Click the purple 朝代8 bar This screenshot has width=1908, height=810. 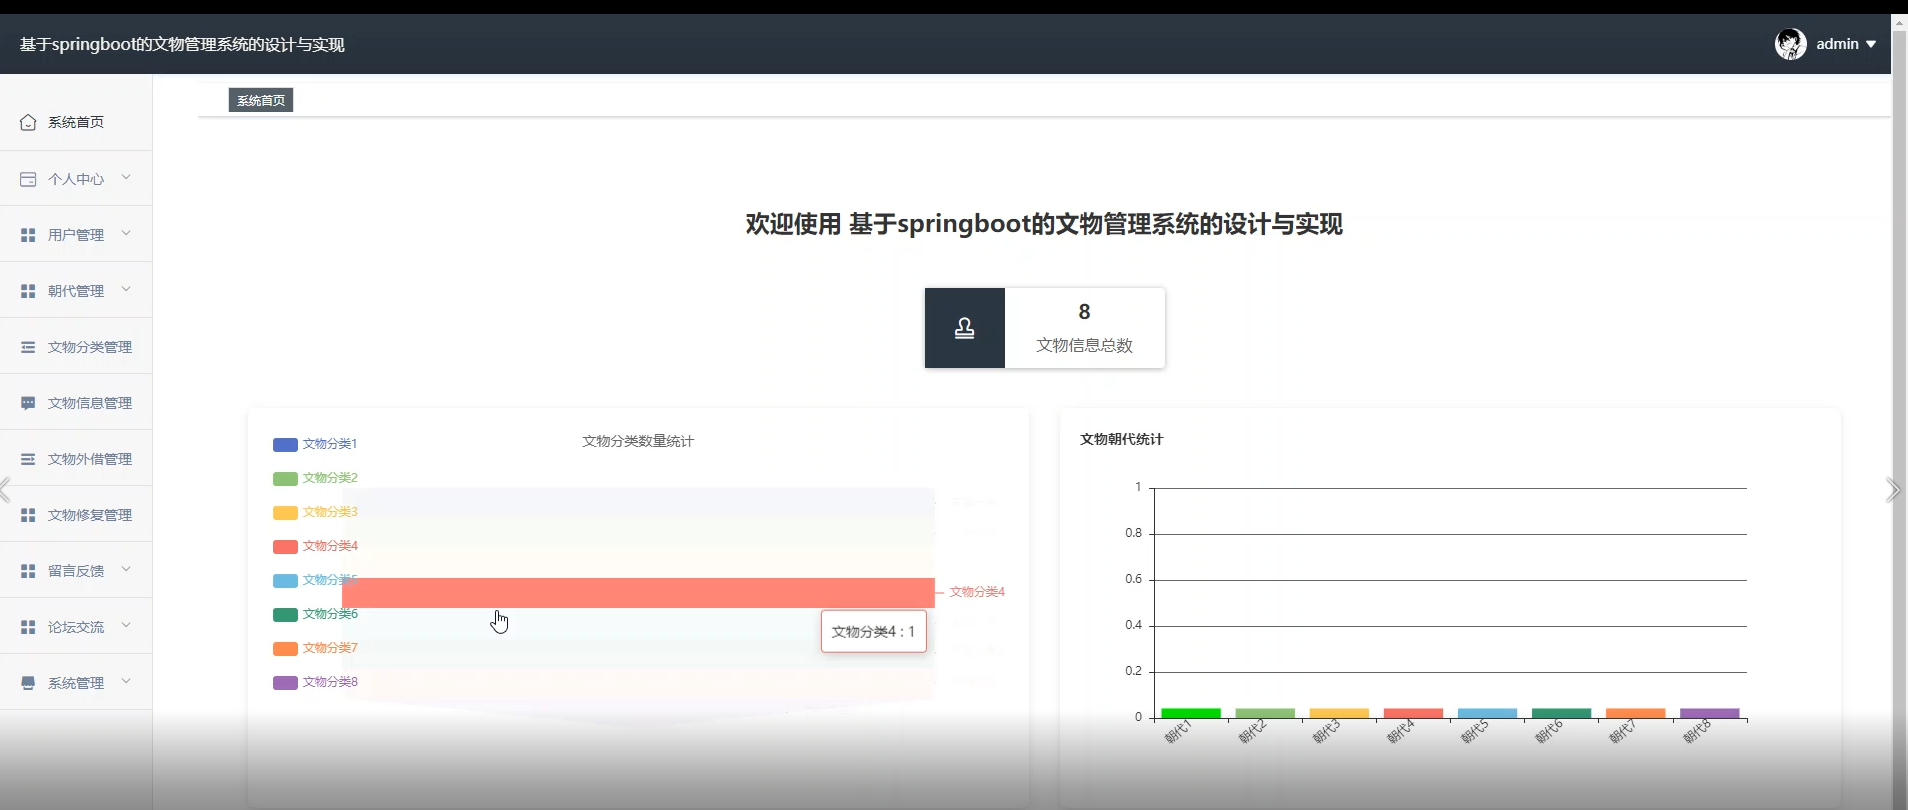[x=1709, y=713]
